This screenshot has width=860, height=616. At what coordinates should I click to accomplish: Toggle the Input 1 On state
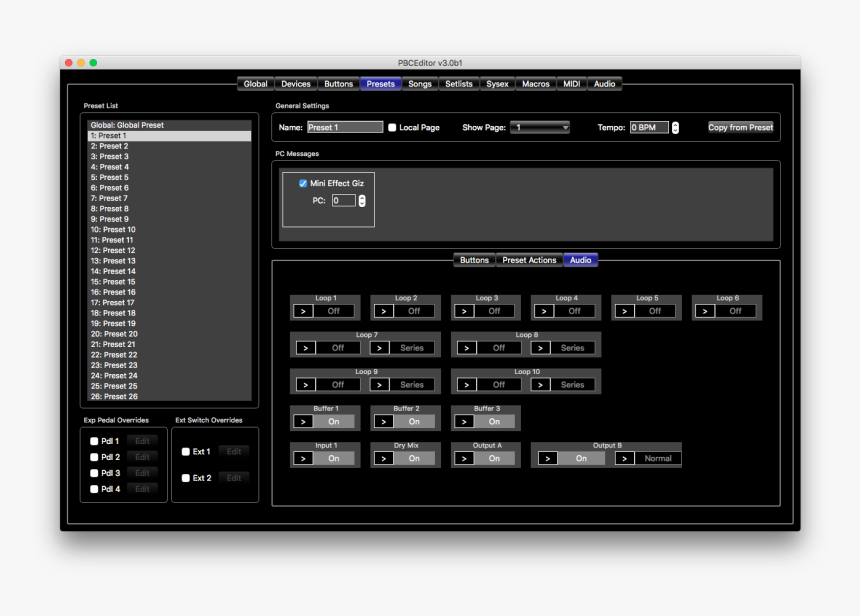click(334, 459)
